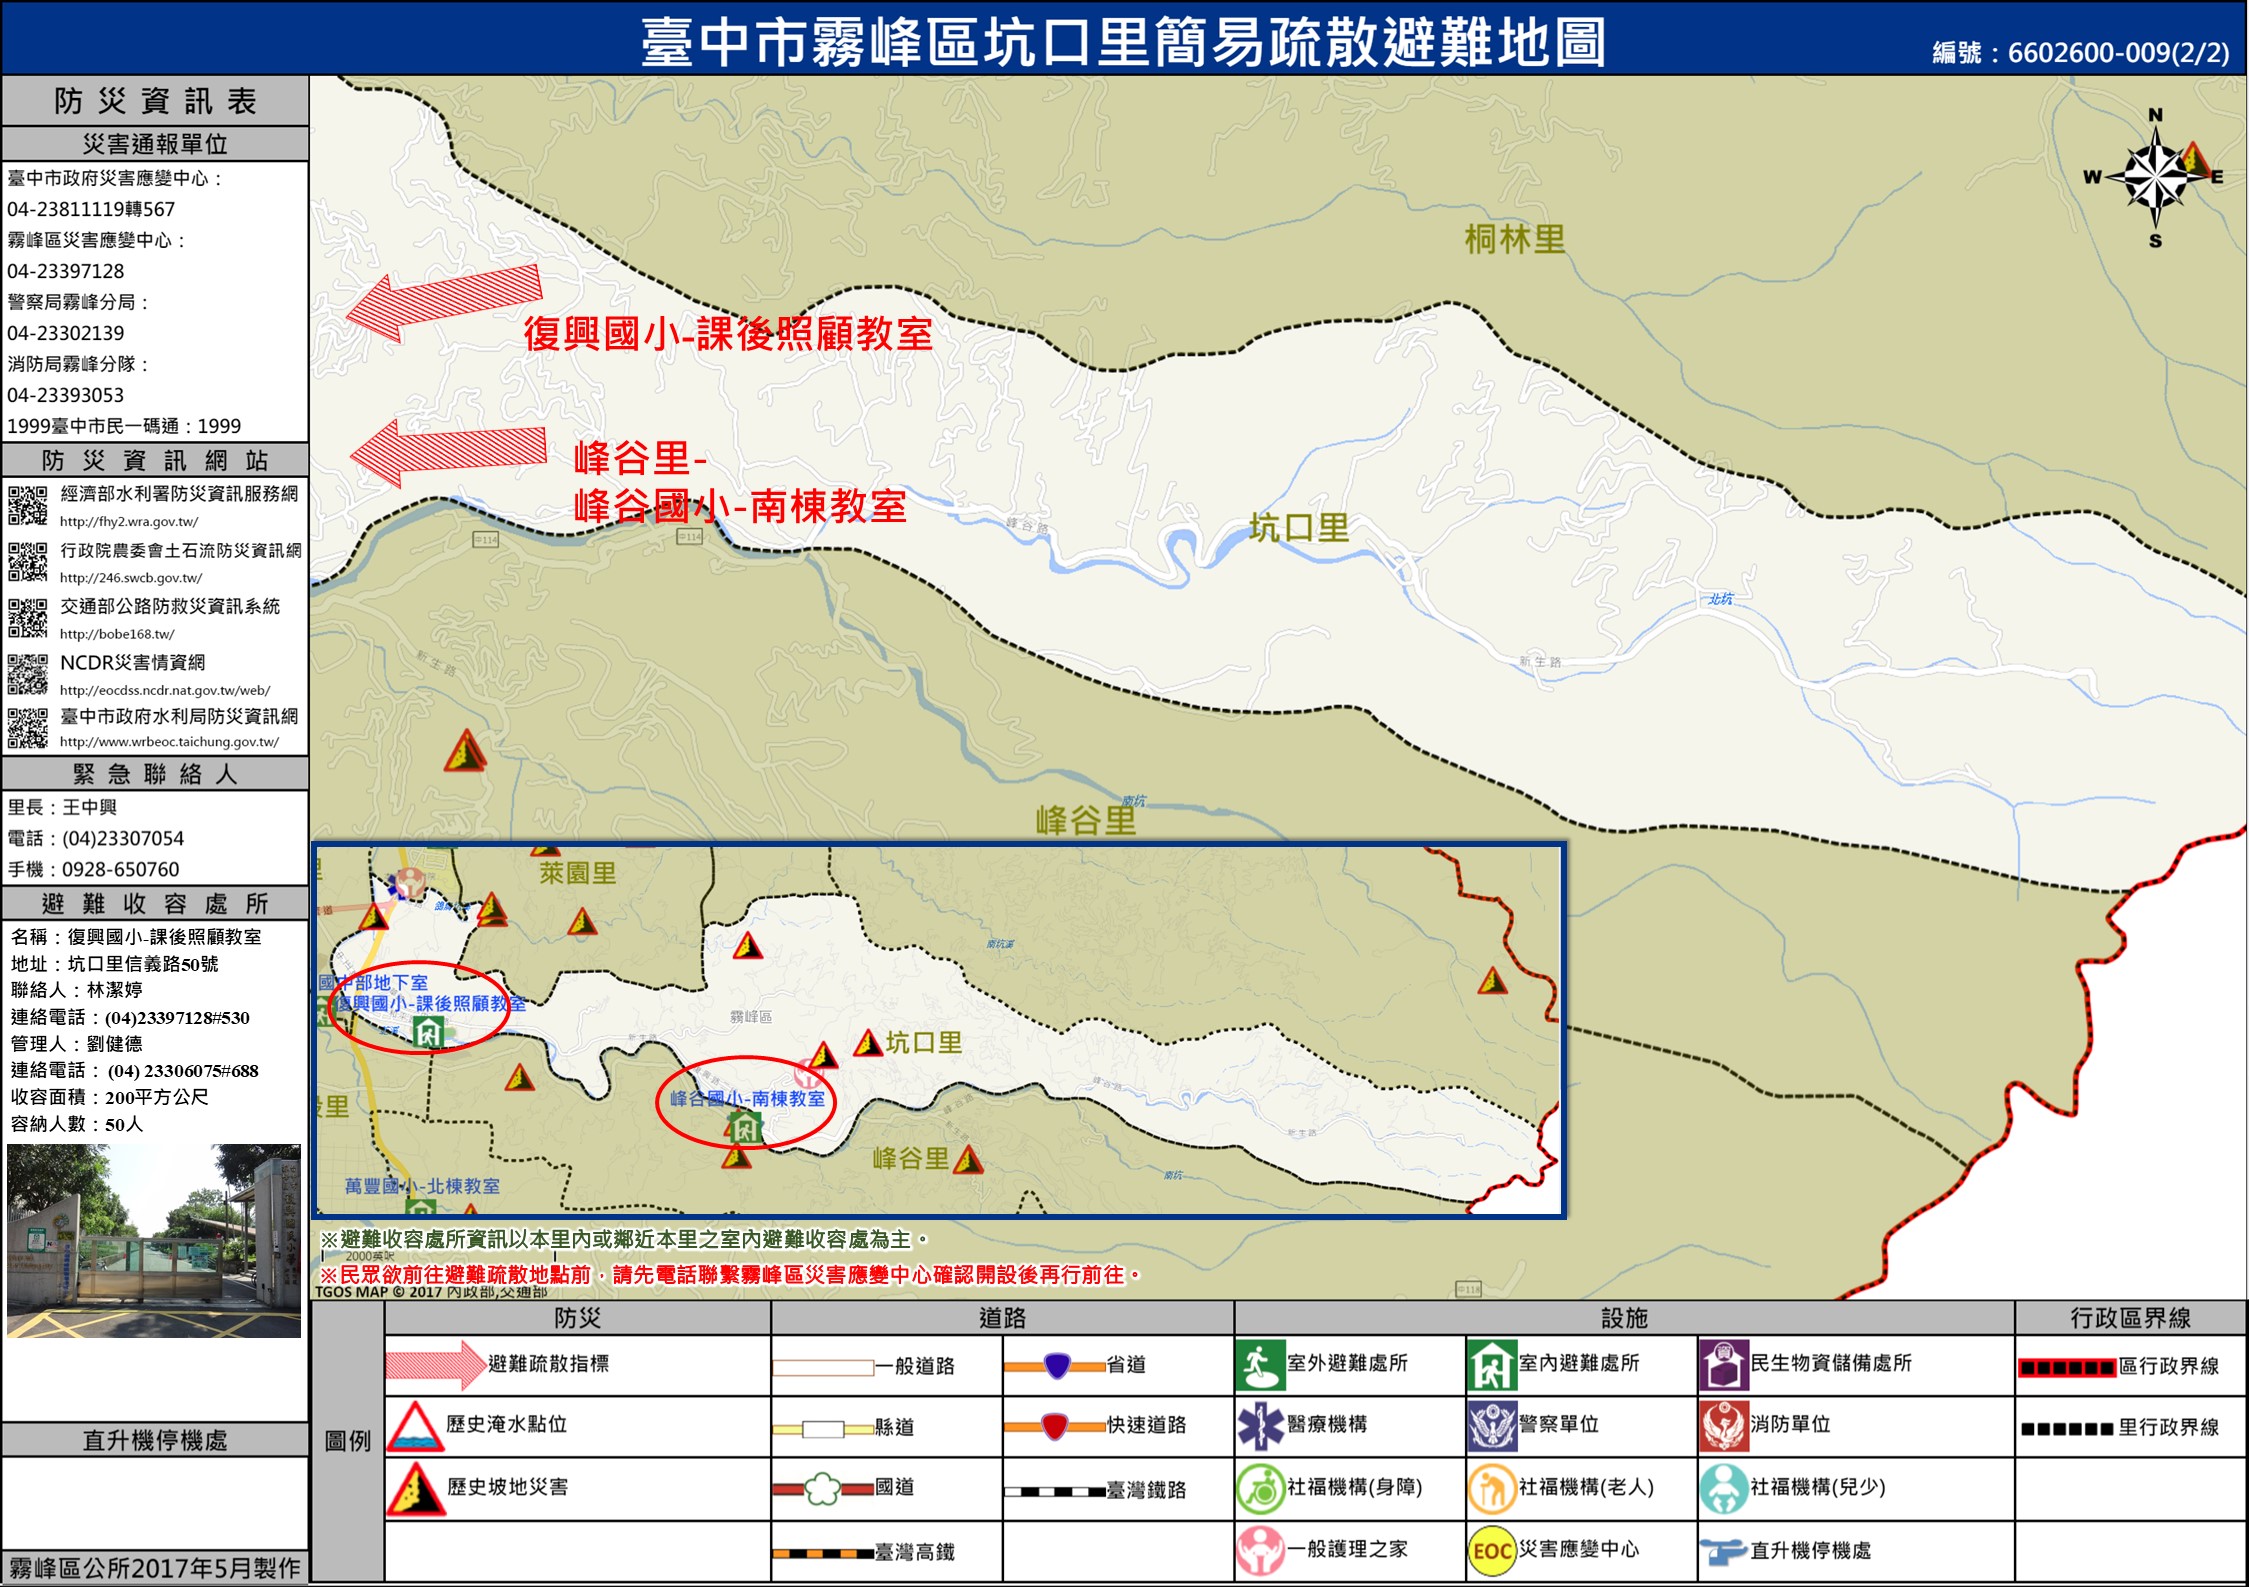Viewport: 2249px width, 1587px height.
Task: Click the 坑口里 label on main map
Action: pos(1299,527)
